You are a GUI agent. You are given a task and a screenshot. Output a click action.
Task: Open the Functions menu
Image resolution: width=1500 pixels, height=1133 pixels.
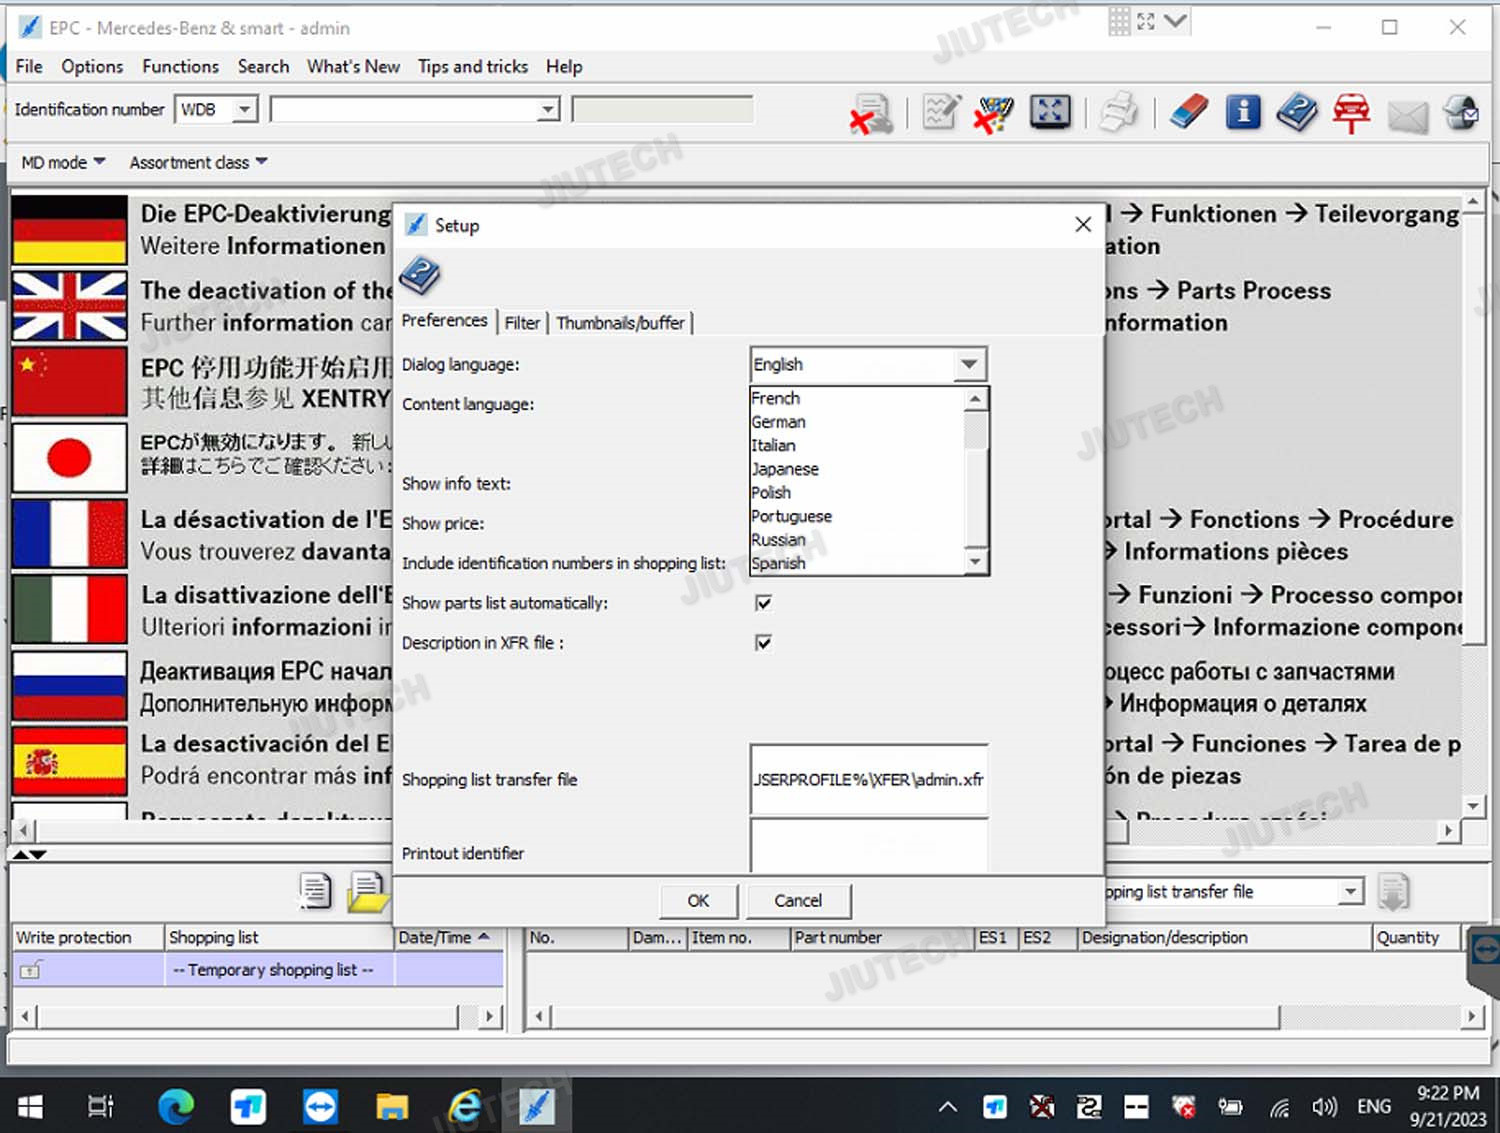(x=180, y=67)
